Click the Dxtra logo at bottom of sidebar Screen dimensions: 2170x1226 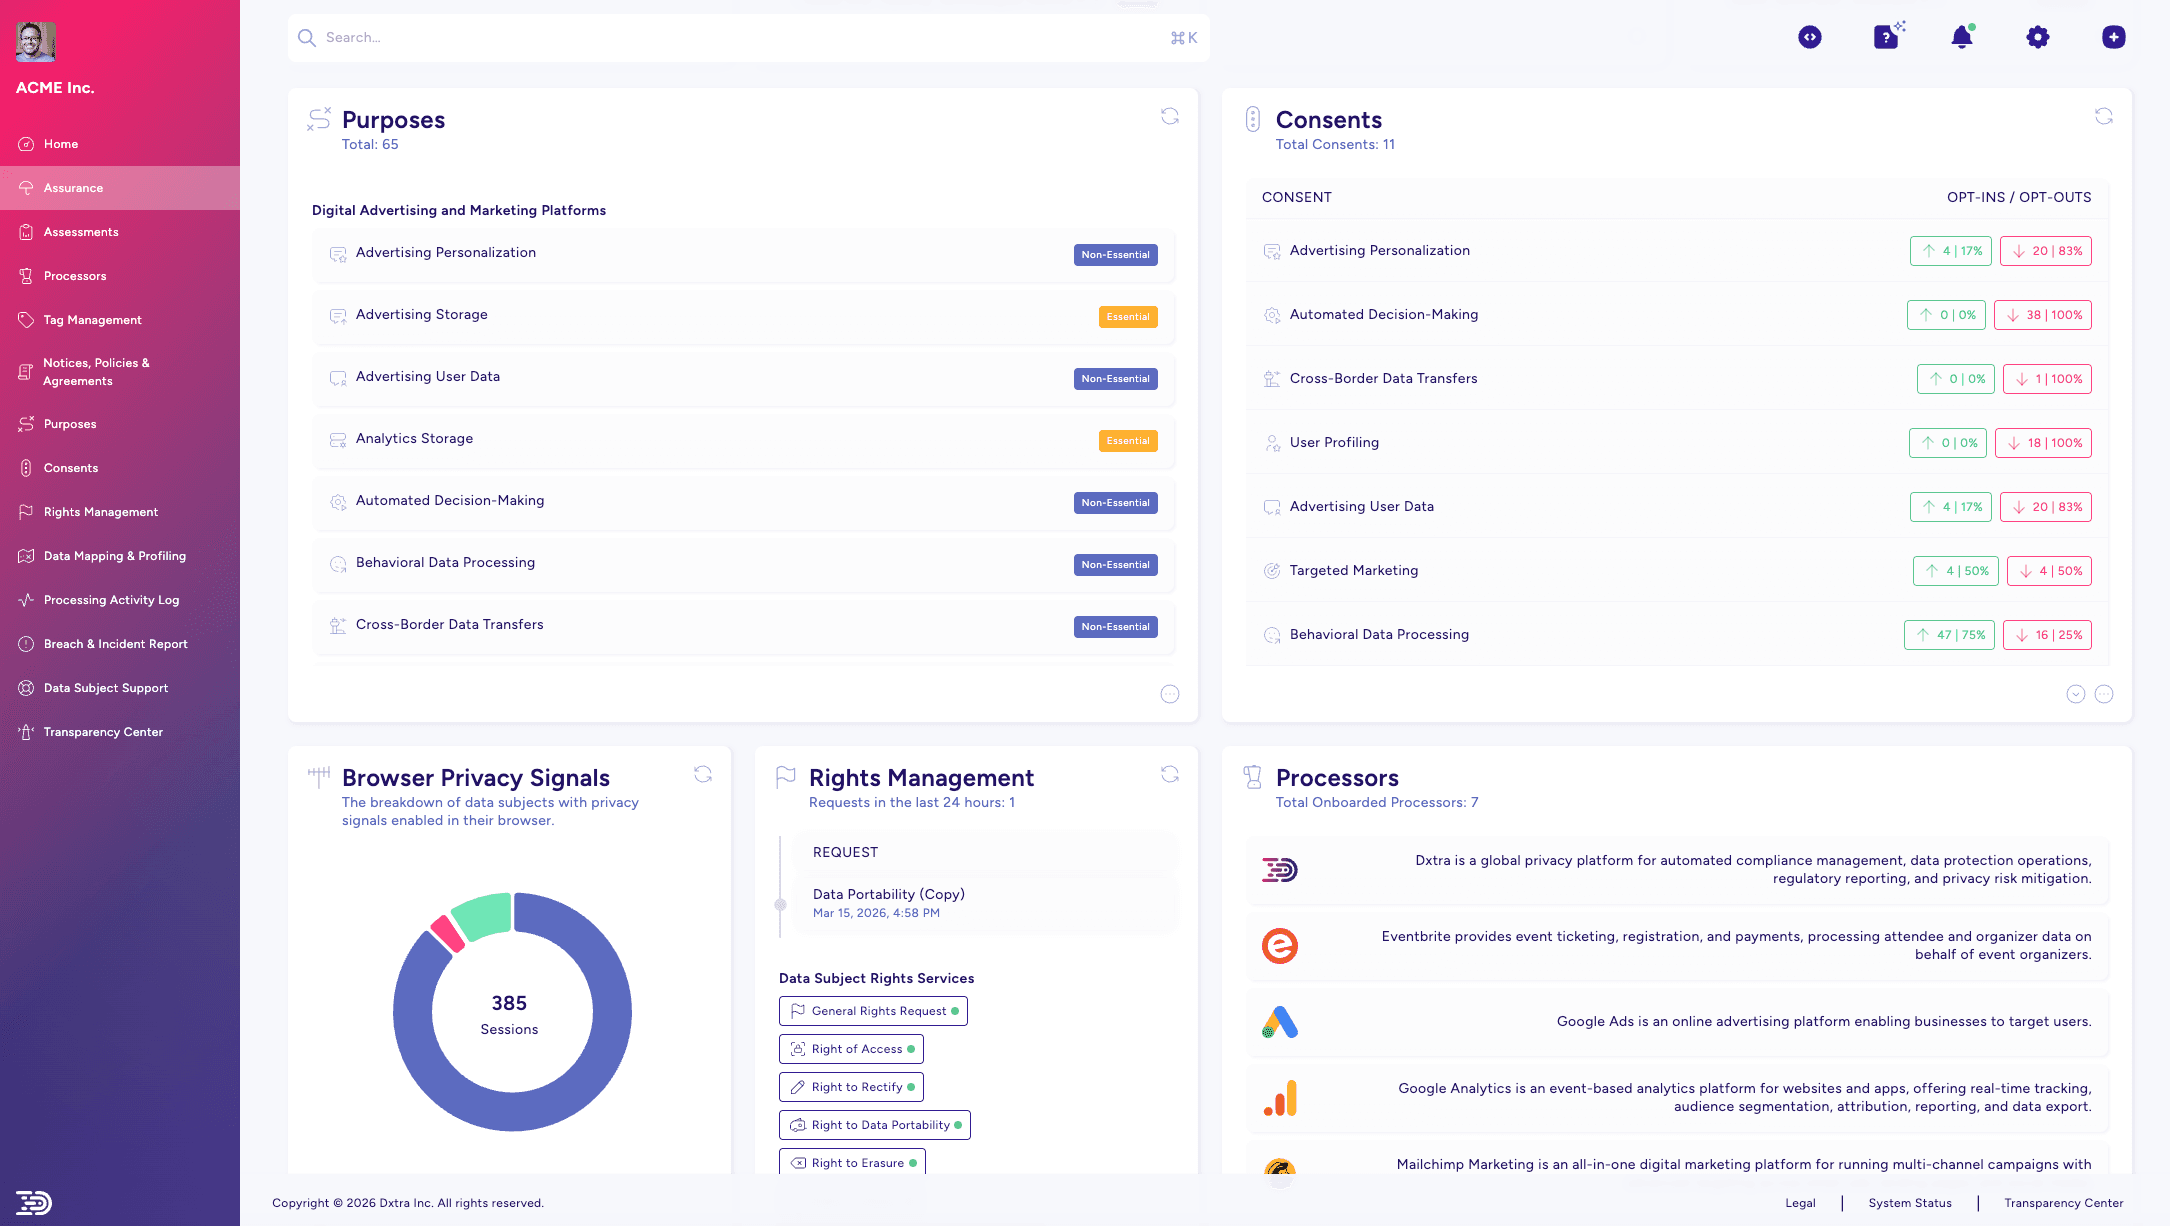tap(36, 1202)
